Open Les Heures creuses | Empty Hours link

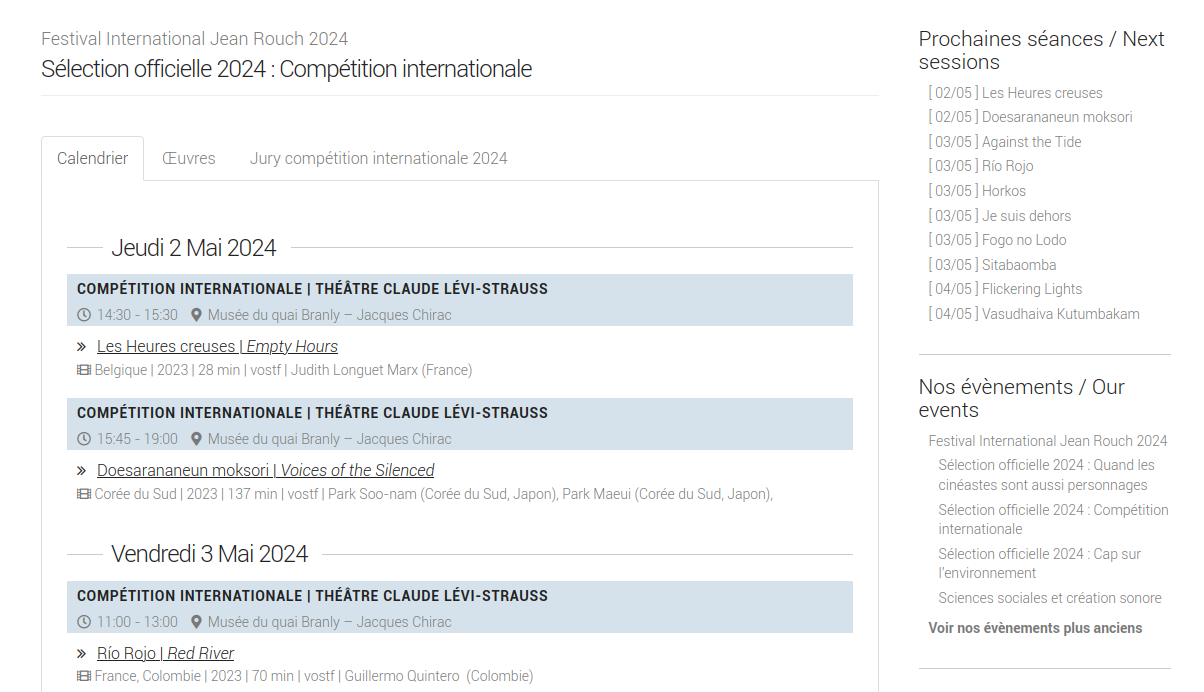pos(217,346)
